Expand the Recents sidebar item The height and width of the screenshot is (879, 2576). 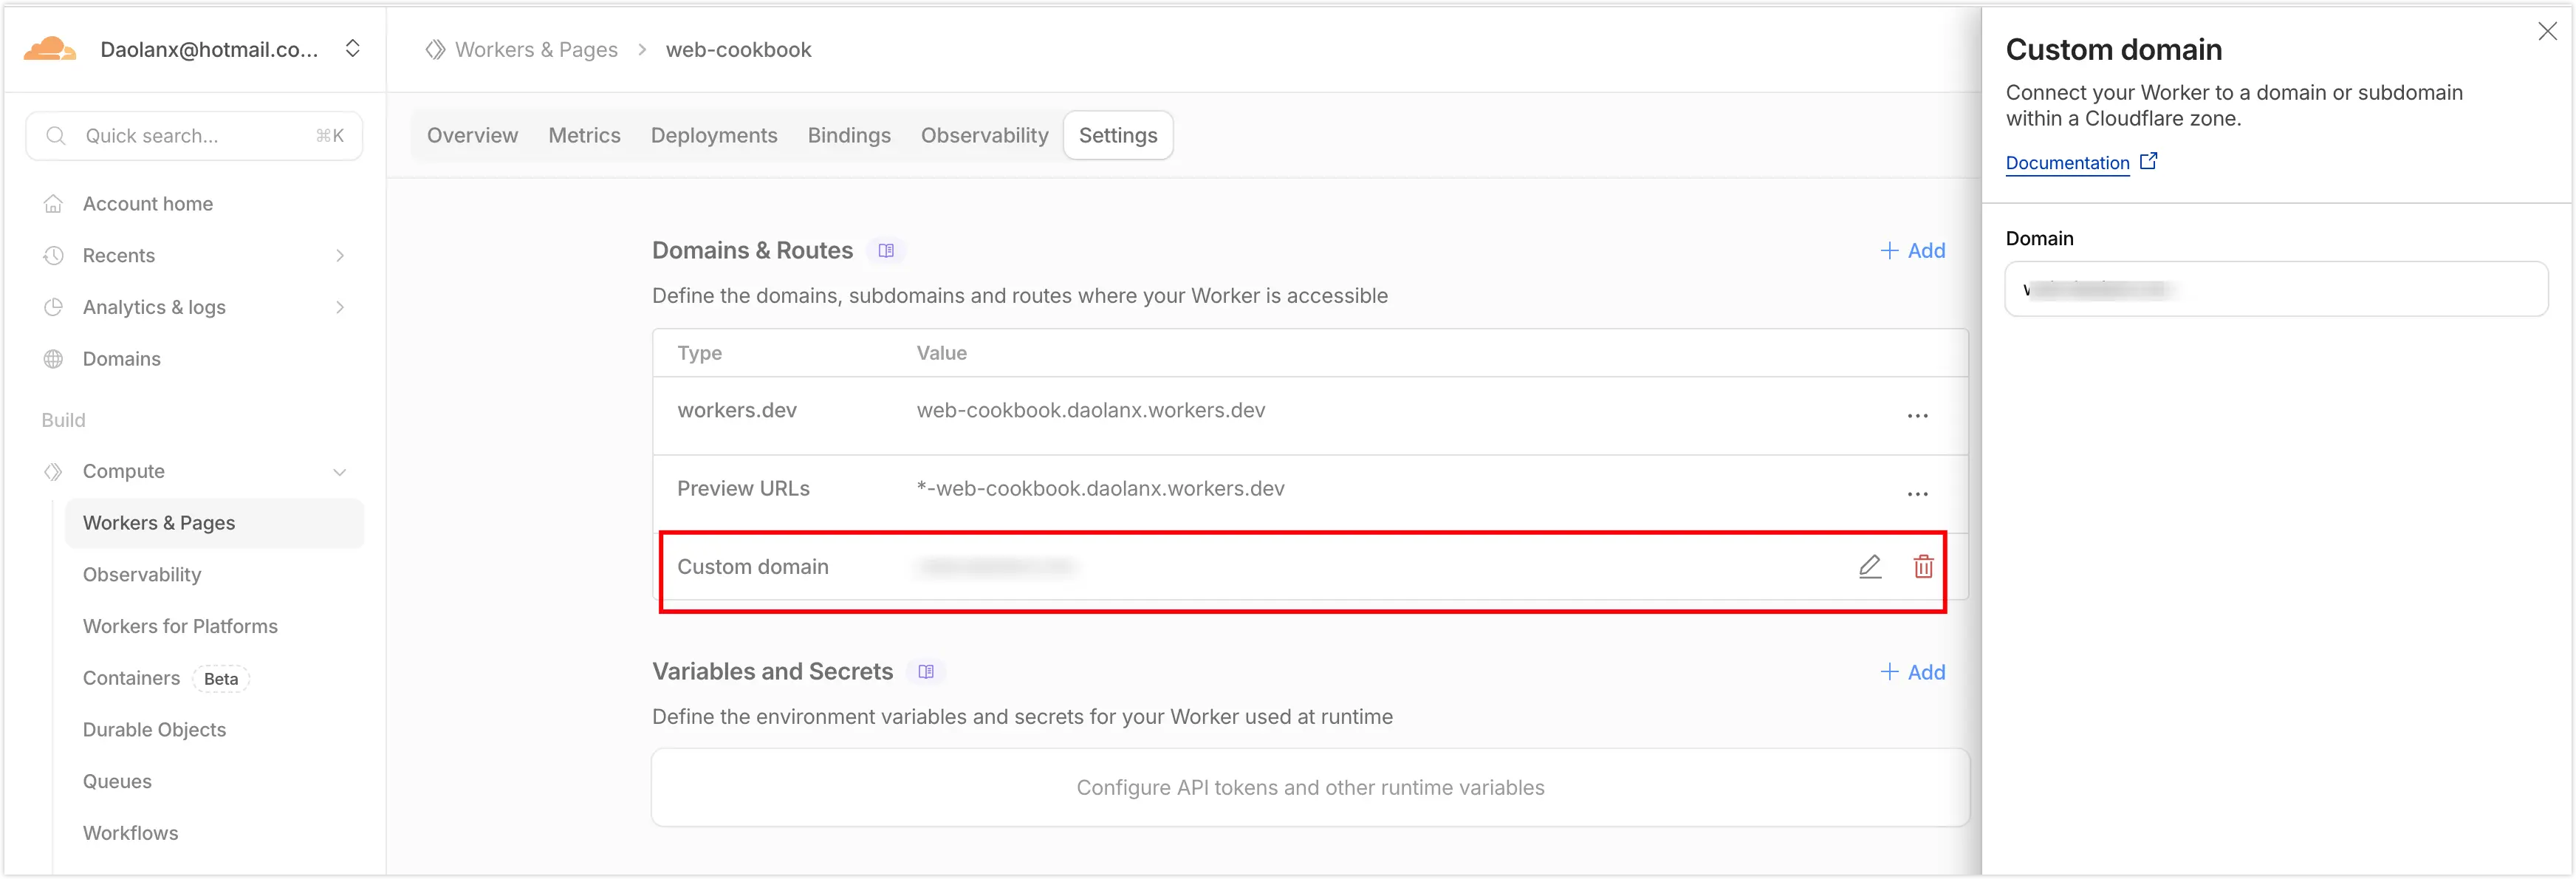click(x=340, y=256)
